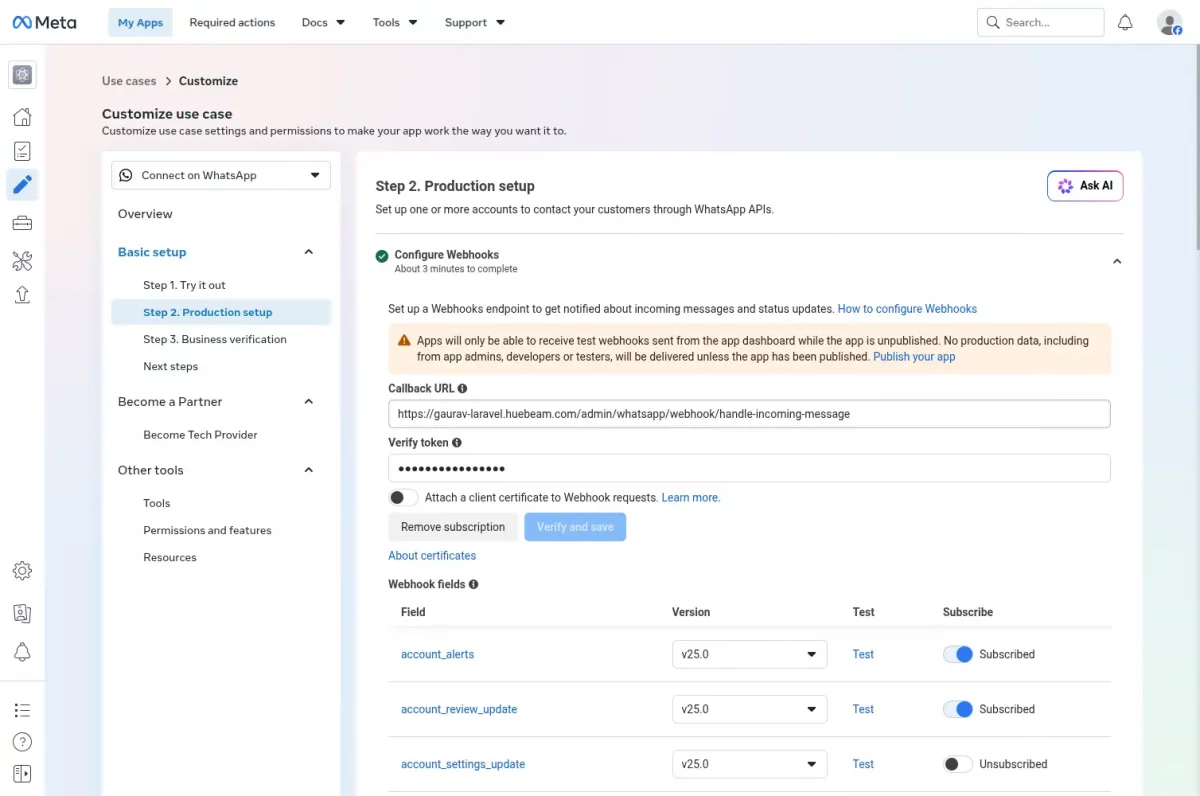Open the Dashboard home icon in sidebar
The height and width of the screenshot is (796, 1200).
(x=22, y=117)
